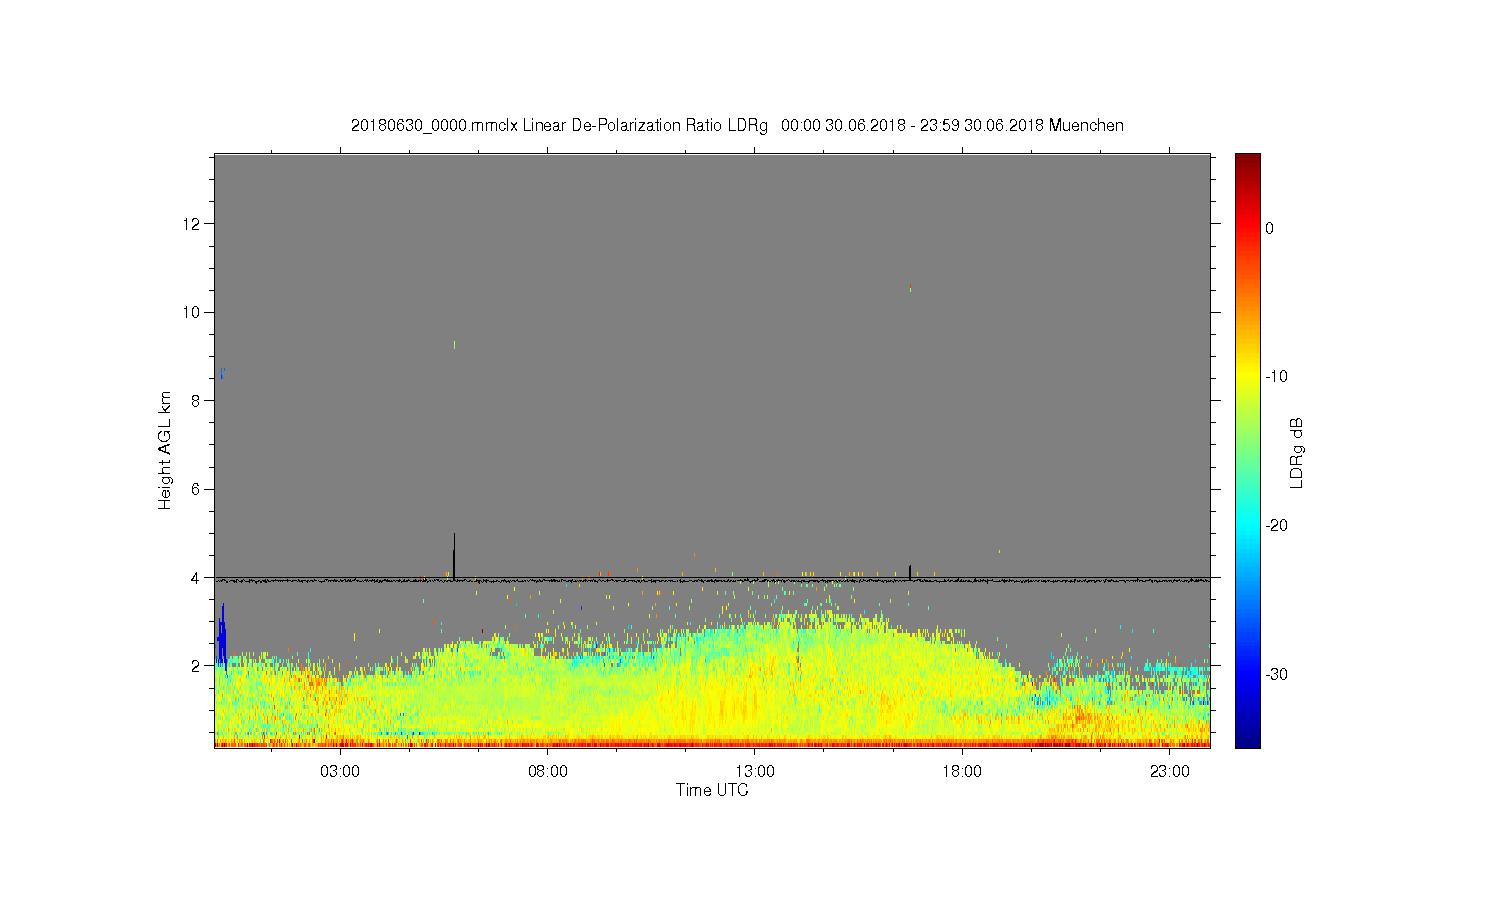Pick the yellow region of the colorbar
Image resolution: width=1500 pixels, height=900 pixels.
tap(1248, 377)
